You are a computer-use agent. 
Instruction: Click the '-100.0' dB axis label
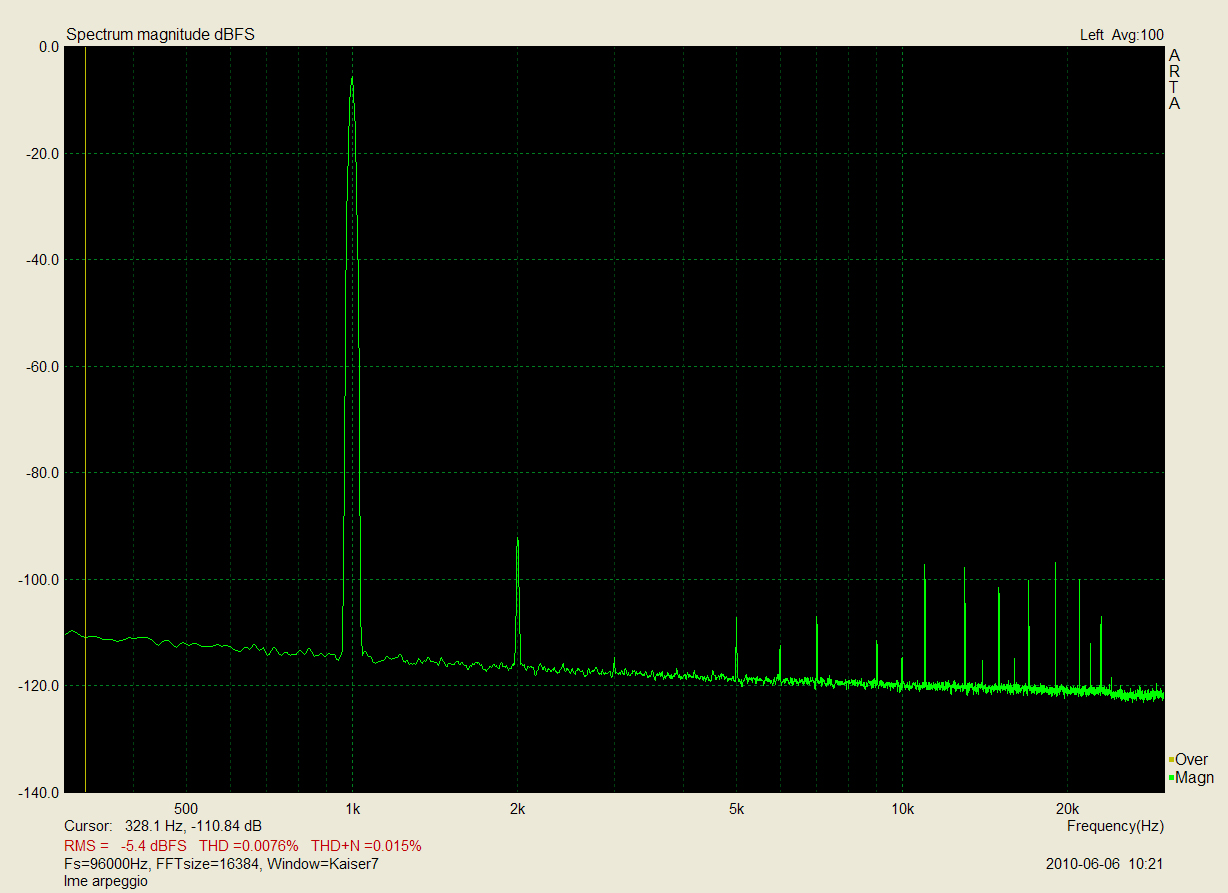40,580
